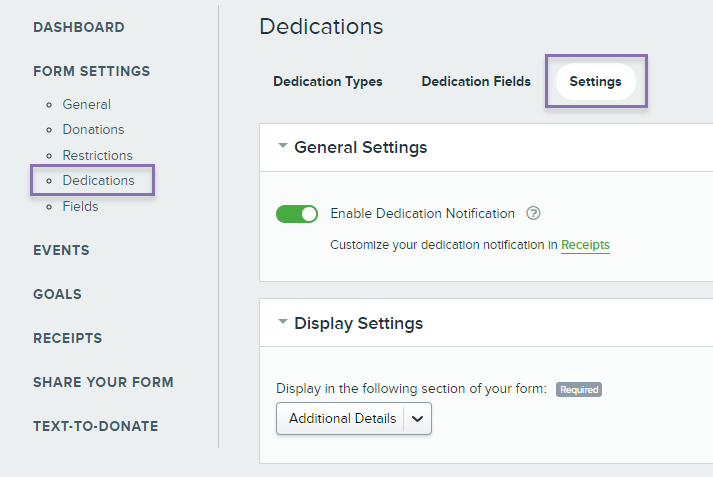Viewport: 713px width, 477px height.
Task: Open Form Settings in the sidebar
Action: 91,71
